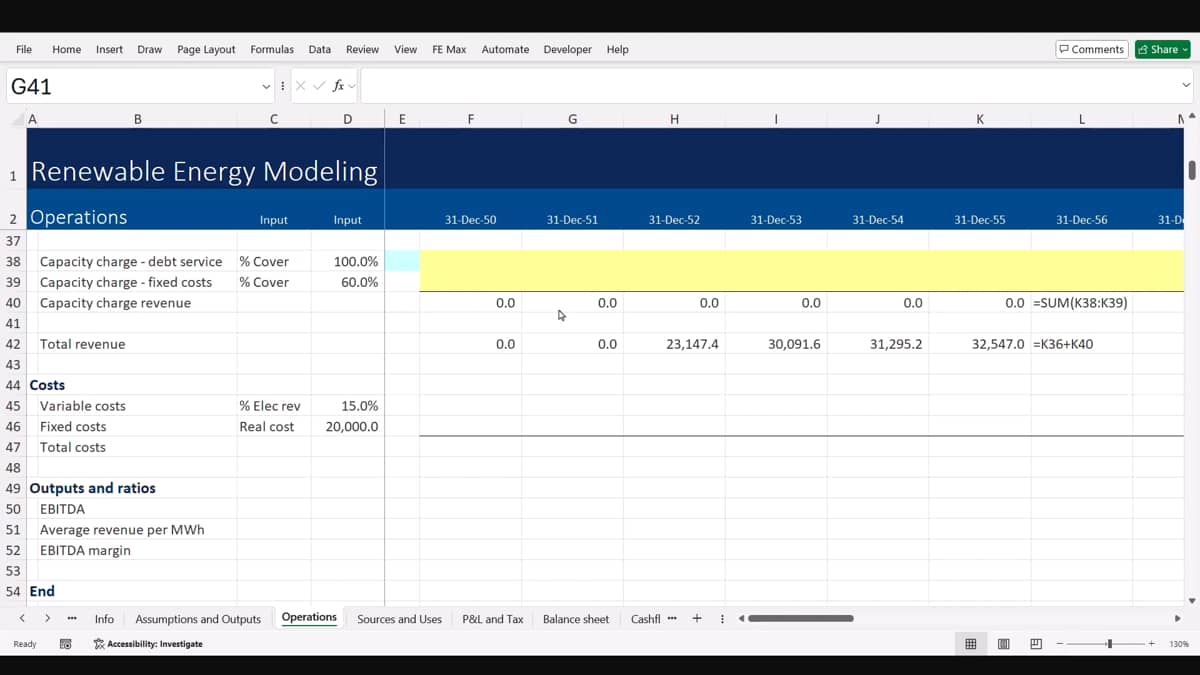Click the Select All corner triangle
The height and width of the screenshot is (675, 1200).
[17, 119]
